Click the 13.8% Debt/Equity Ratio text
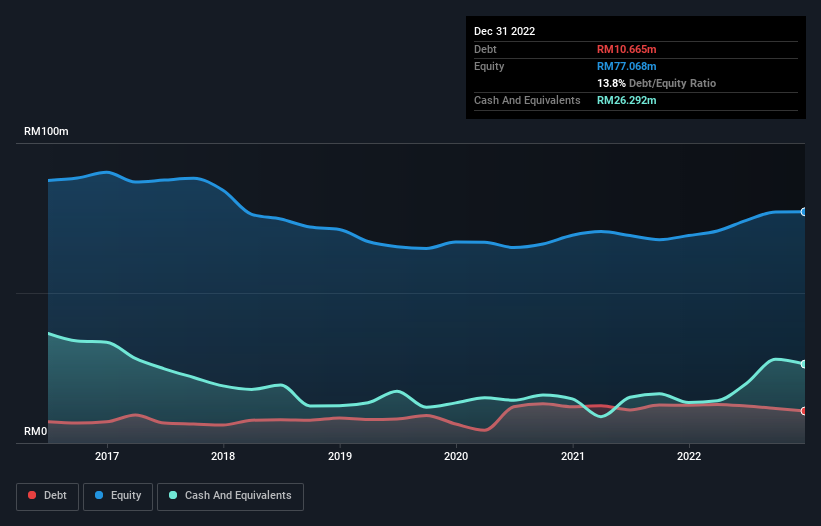The width and height of the screenshot is (821, 526). coord(656,83)
